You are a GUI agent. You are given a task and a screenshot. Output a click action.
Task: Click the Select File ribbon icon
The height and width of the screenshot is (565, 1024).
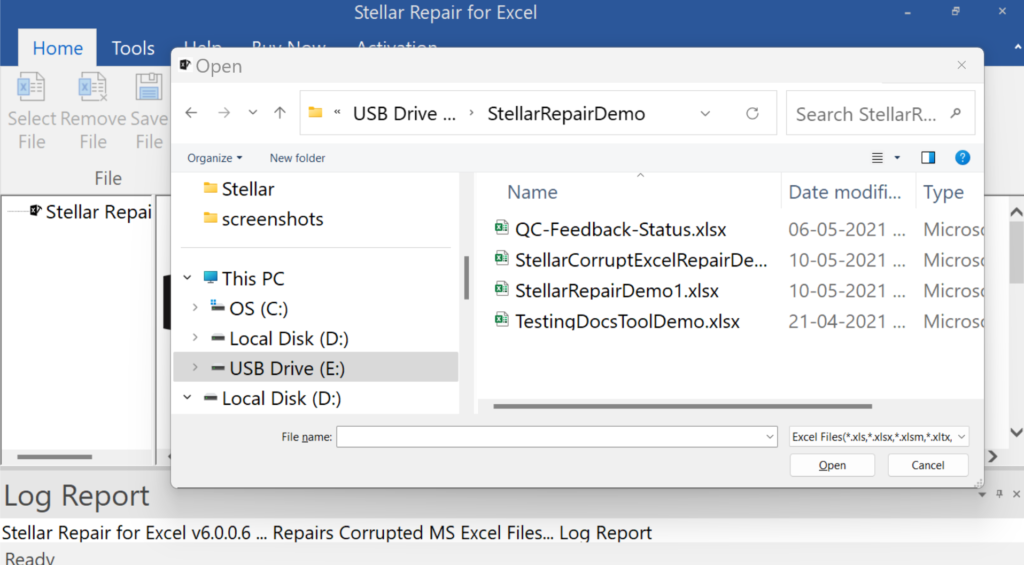[31, 87]
